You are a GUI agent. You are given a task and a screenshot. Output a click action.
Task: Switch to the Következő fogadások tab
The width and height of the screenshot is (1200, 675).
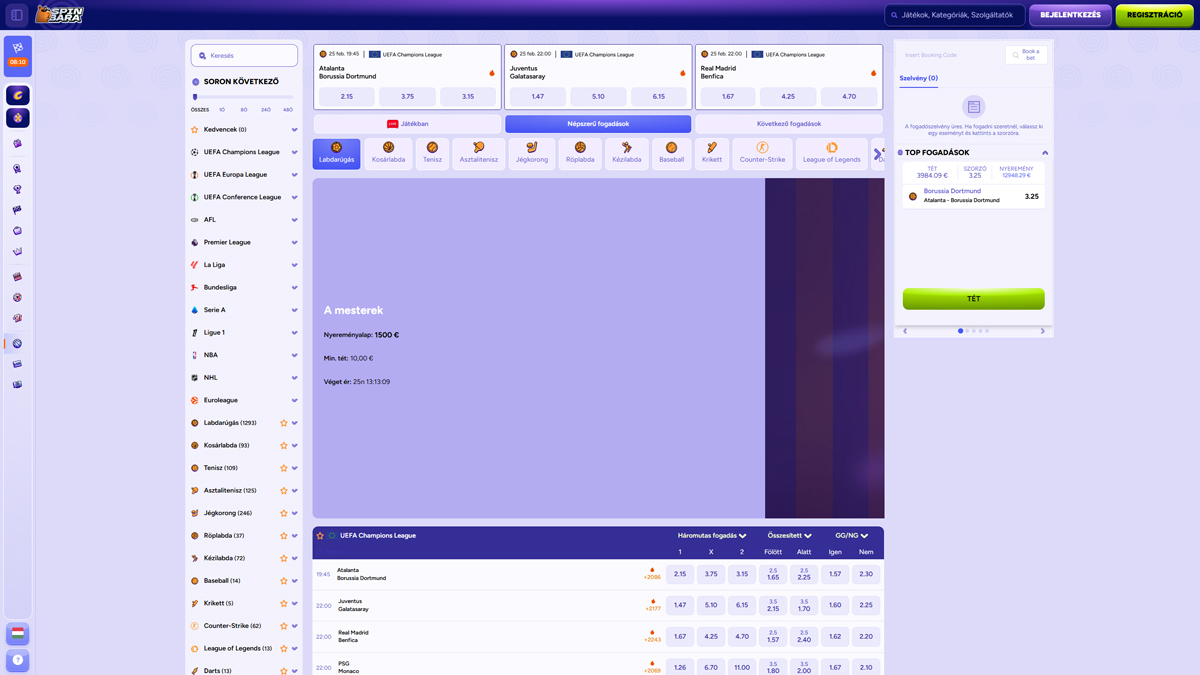coord(789,124)
